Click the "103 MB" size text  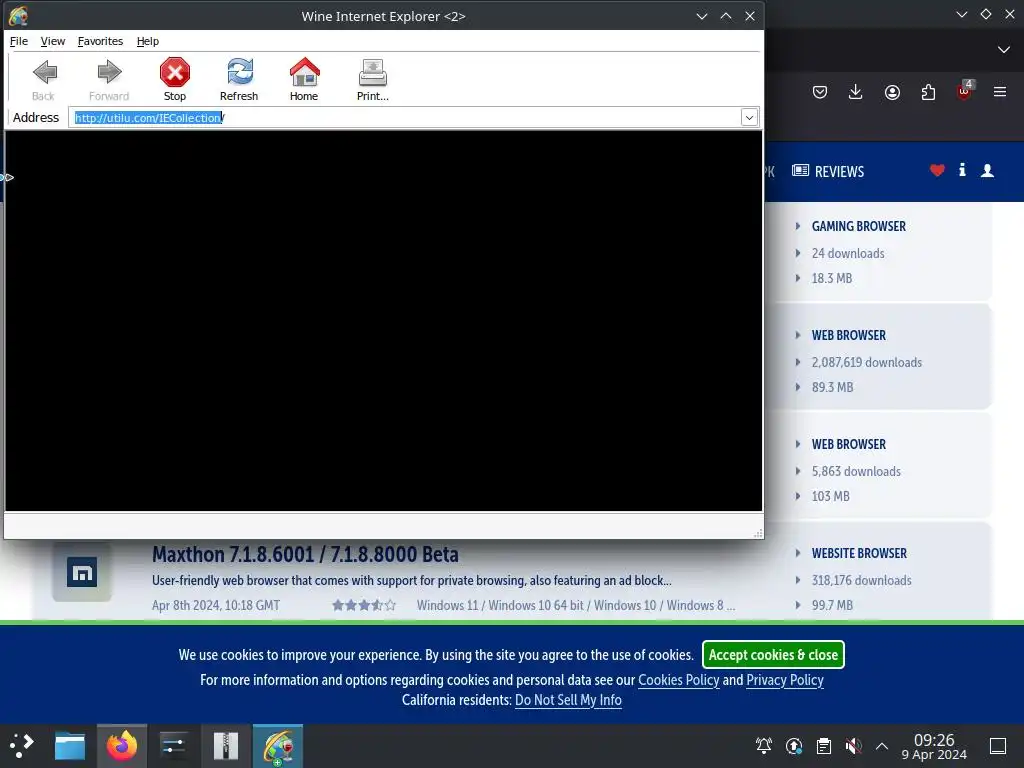click(830, 496)
